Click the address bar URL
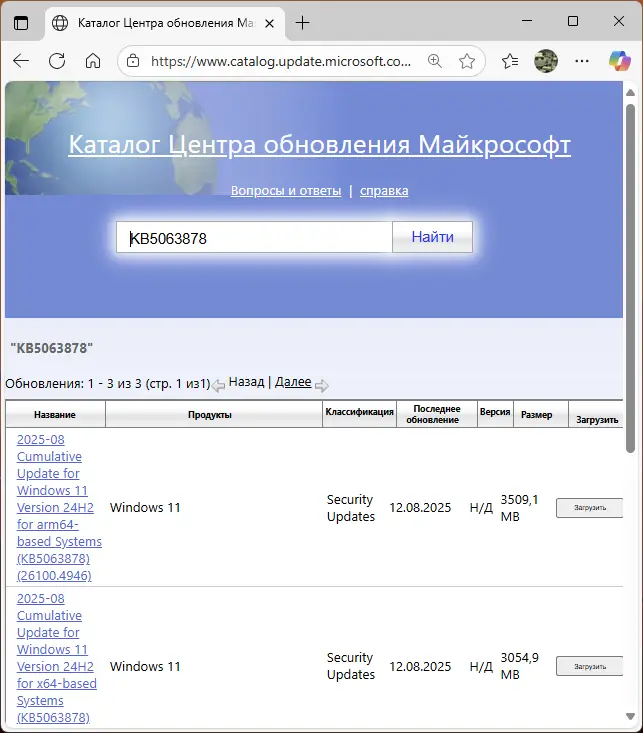 point(281,61)
